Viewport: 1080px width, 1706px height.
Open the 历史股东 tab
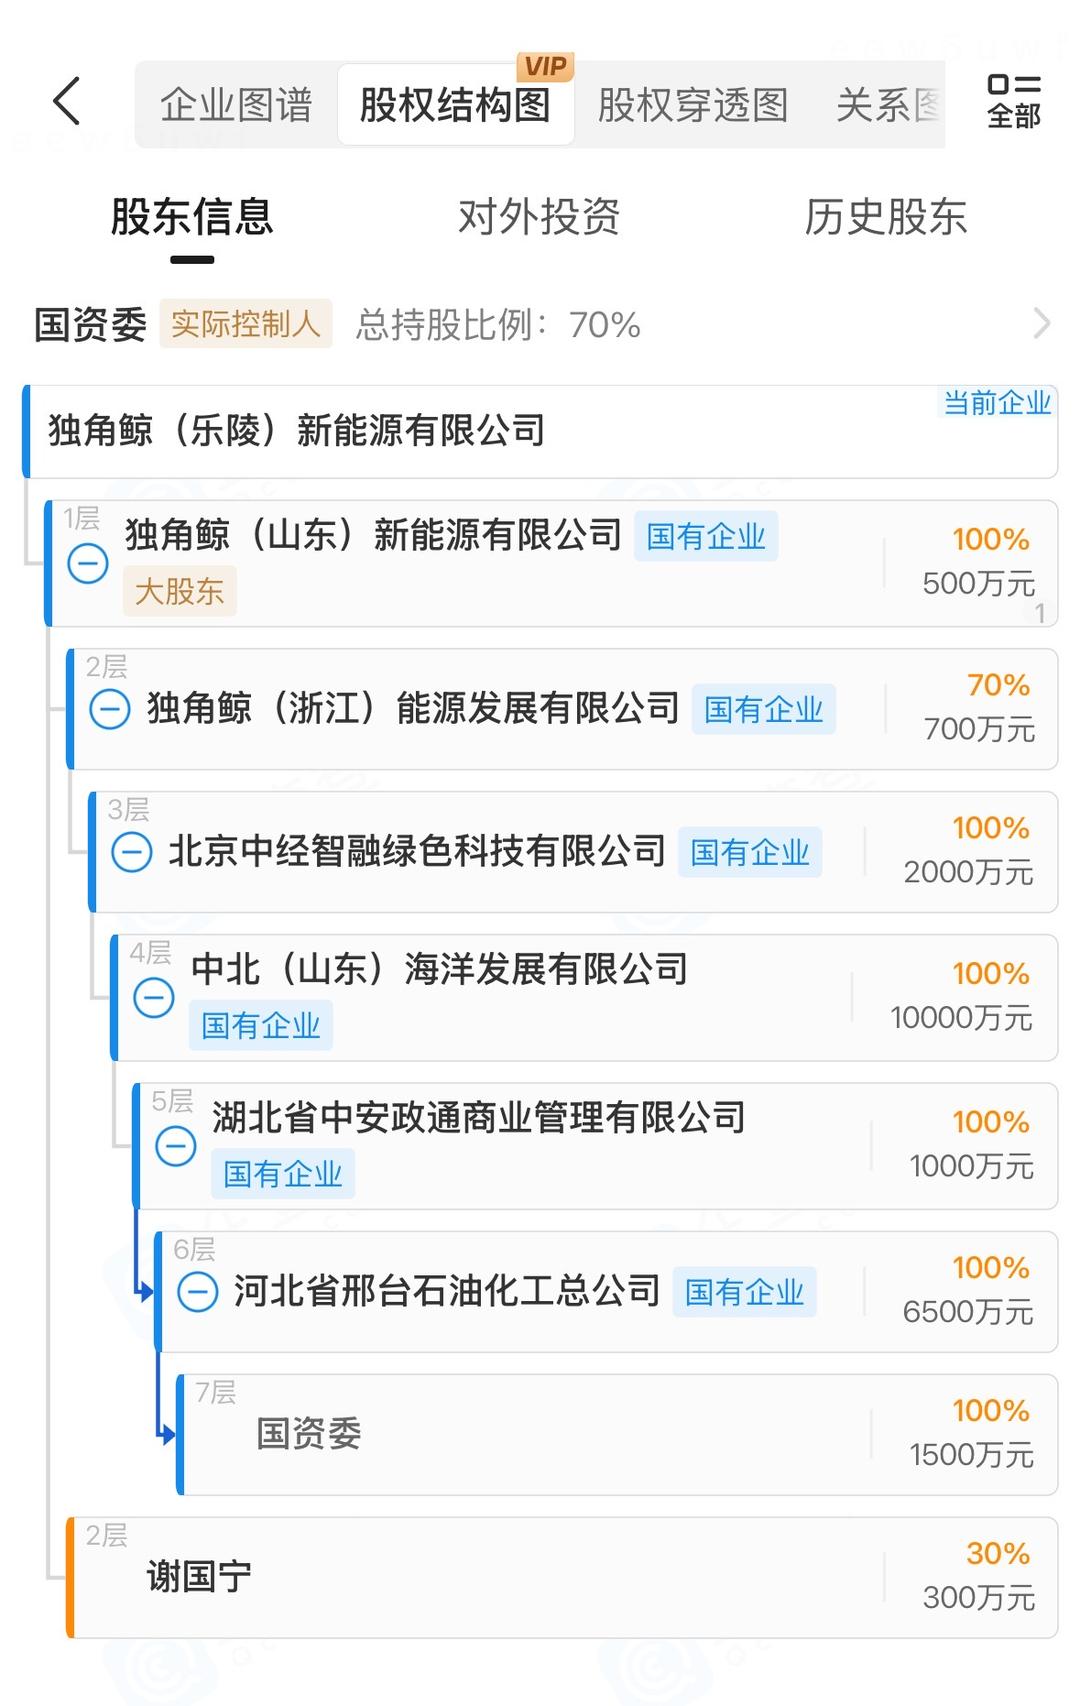click(885, 217)
